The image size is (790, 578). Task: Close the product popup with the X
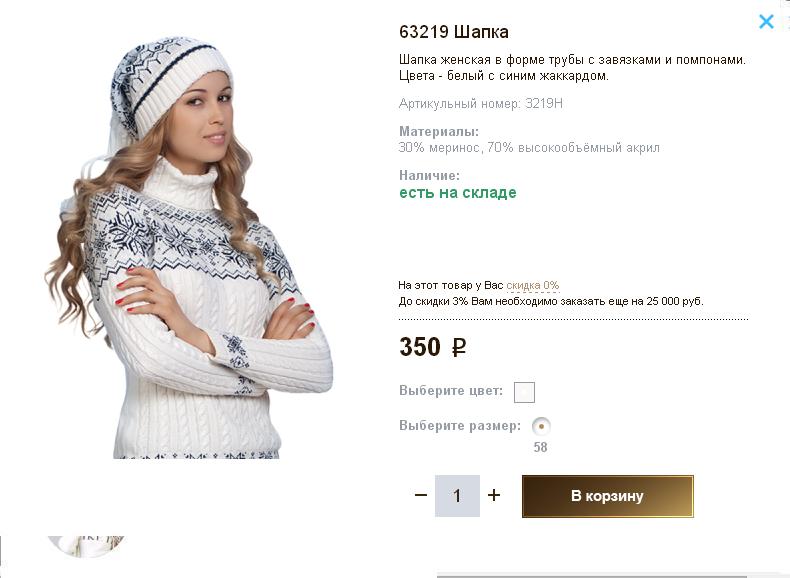tap(766, 21)
